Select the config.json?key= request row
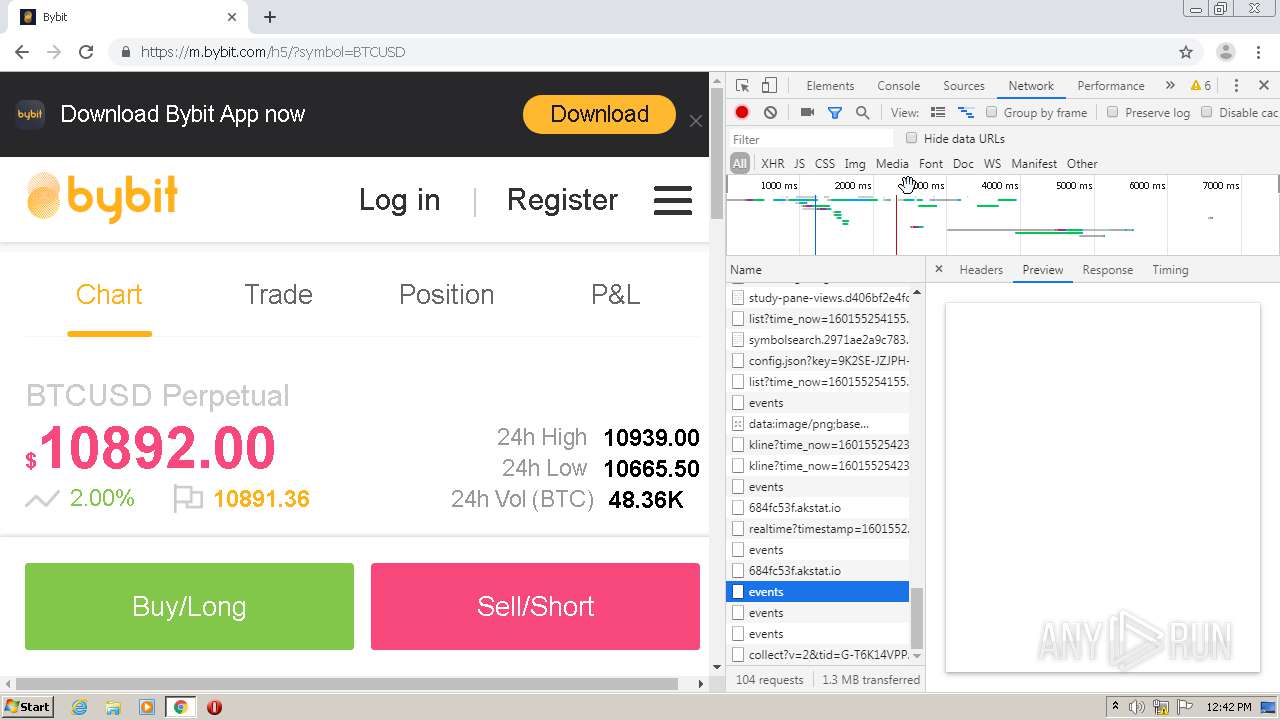The height and width of the screenshot is (720, 1280). 819,360
